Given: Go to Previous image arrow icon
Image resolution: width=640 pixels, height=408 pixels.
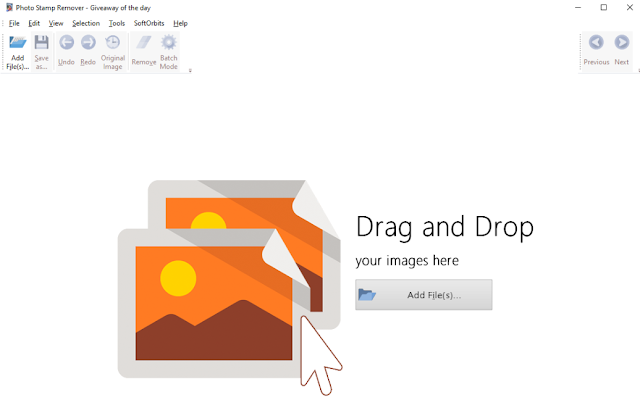Looking at the screenshot, I should click(596, 42).
